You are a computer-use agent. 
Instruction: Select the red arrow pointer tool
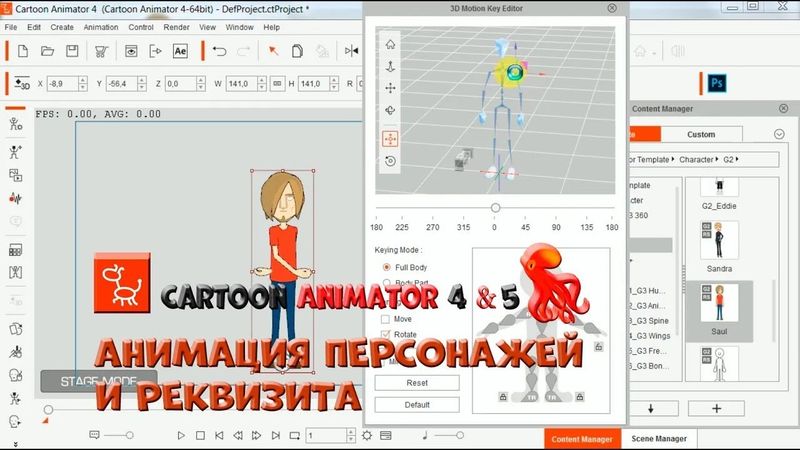(273, 51)
